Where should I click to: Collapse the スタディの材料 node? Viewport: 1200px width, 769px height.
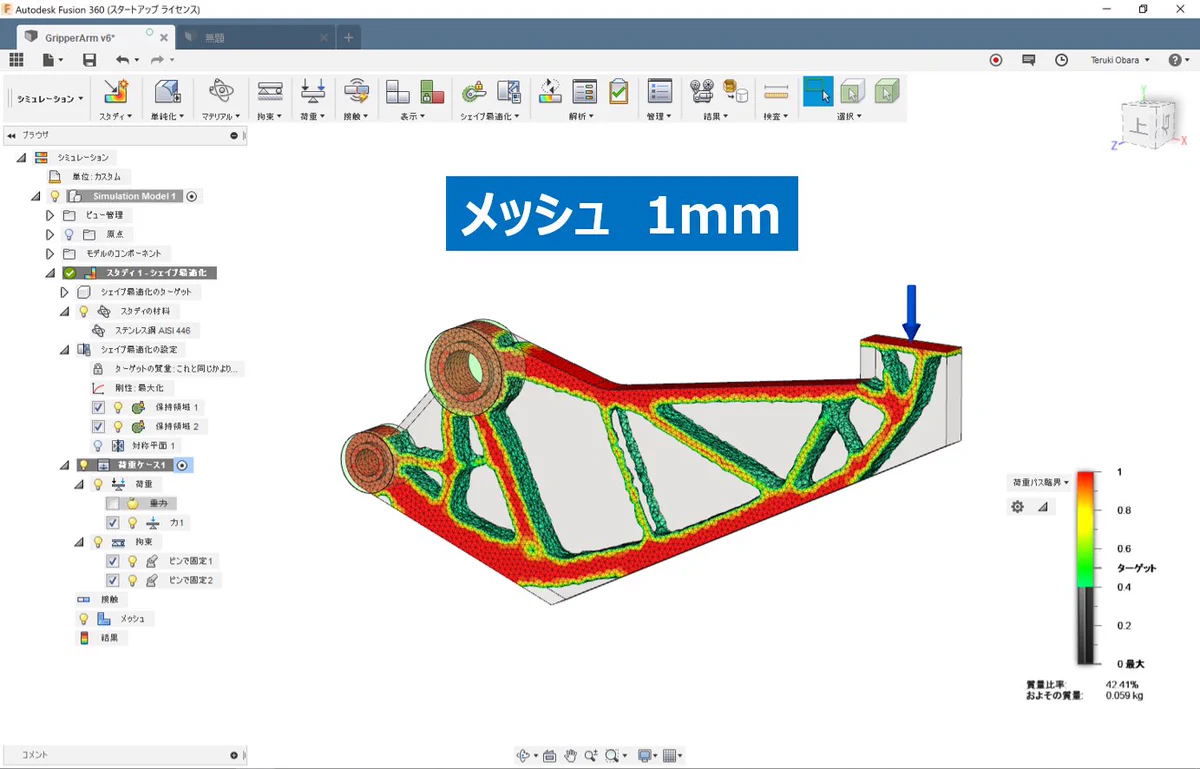pyautogui.click(x=65, y=311)
